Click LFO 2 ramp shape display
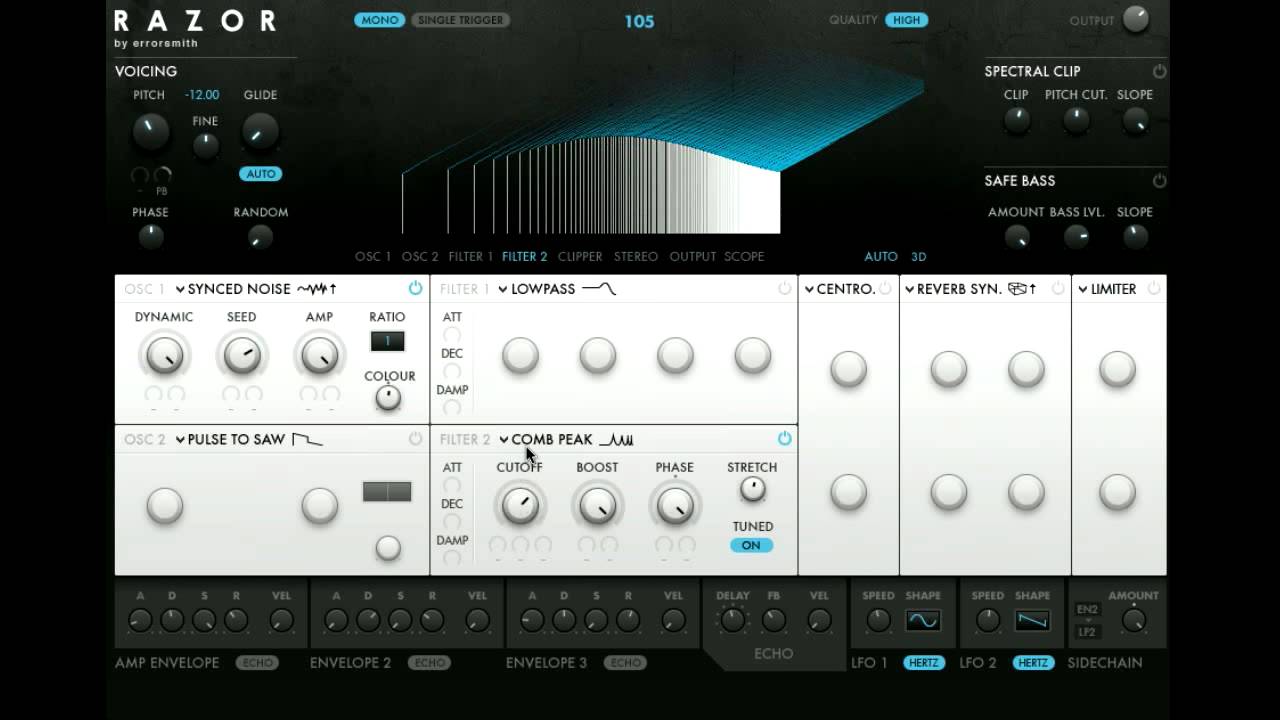 pos(1032,621)
